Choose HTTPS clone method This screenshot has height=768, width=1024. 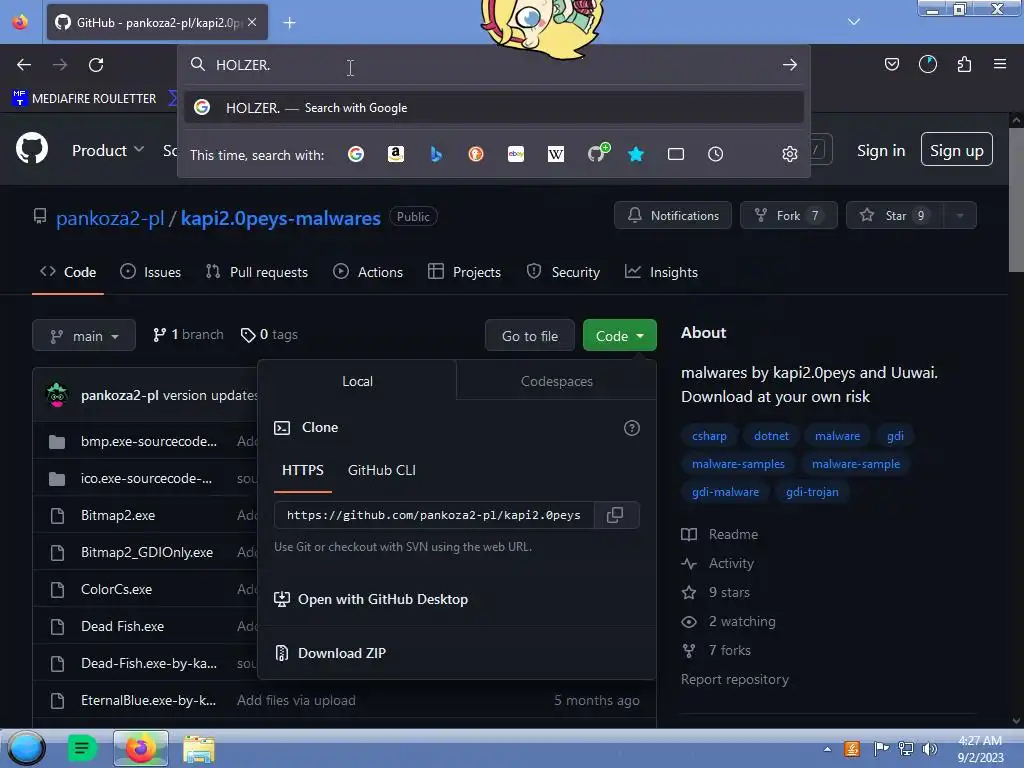pyautogui.click(x=302, y=470)
